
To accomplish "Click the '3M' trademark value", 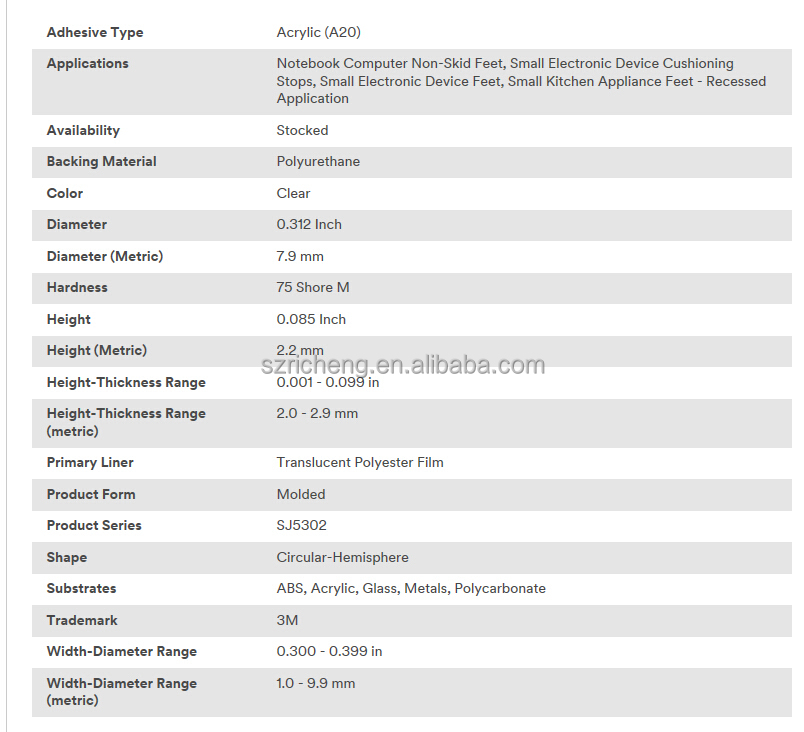I will 287,620.
